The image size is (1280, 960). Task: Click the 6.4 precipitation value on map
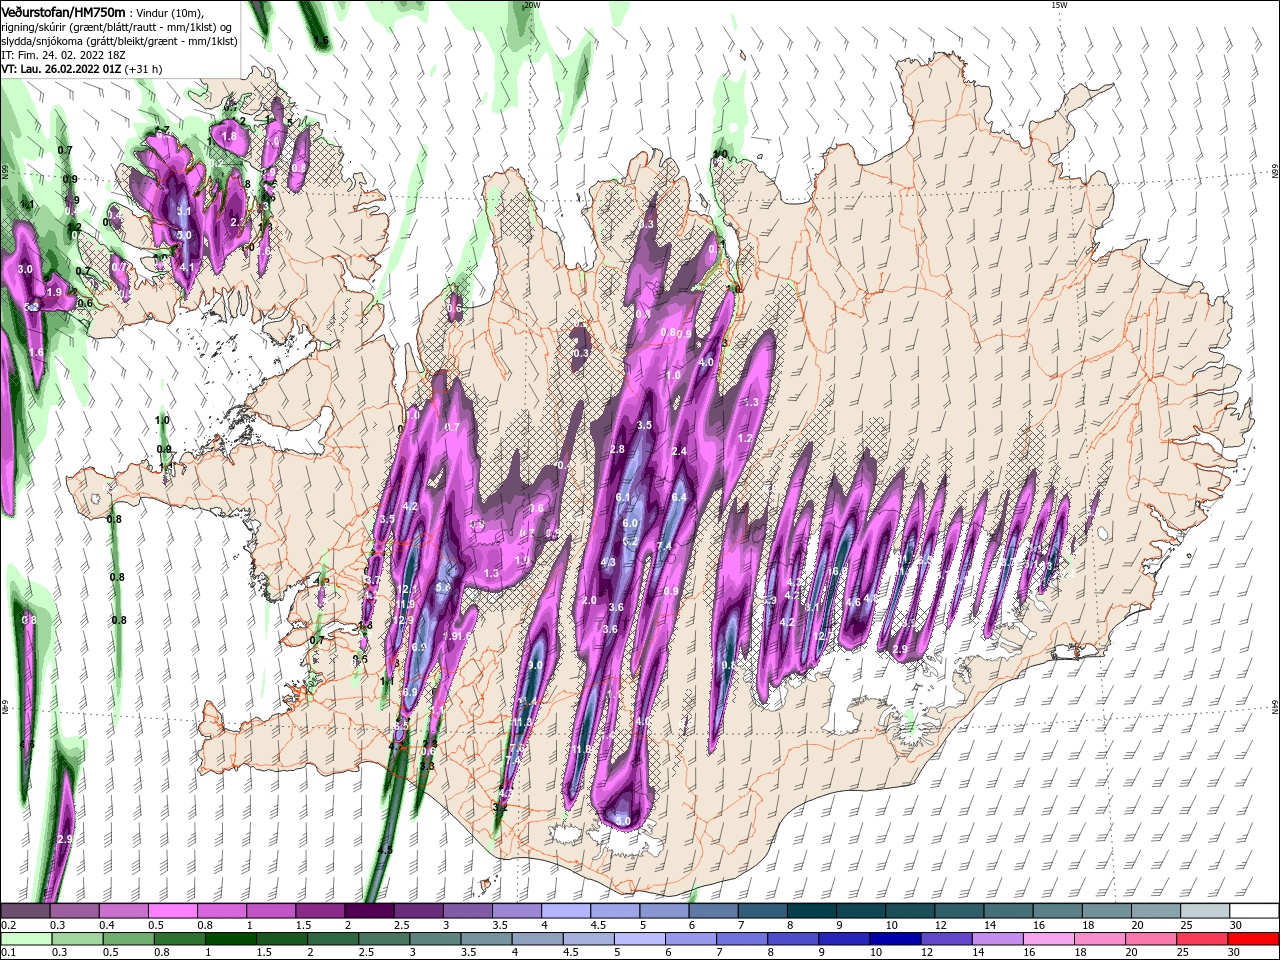point(679,497)
